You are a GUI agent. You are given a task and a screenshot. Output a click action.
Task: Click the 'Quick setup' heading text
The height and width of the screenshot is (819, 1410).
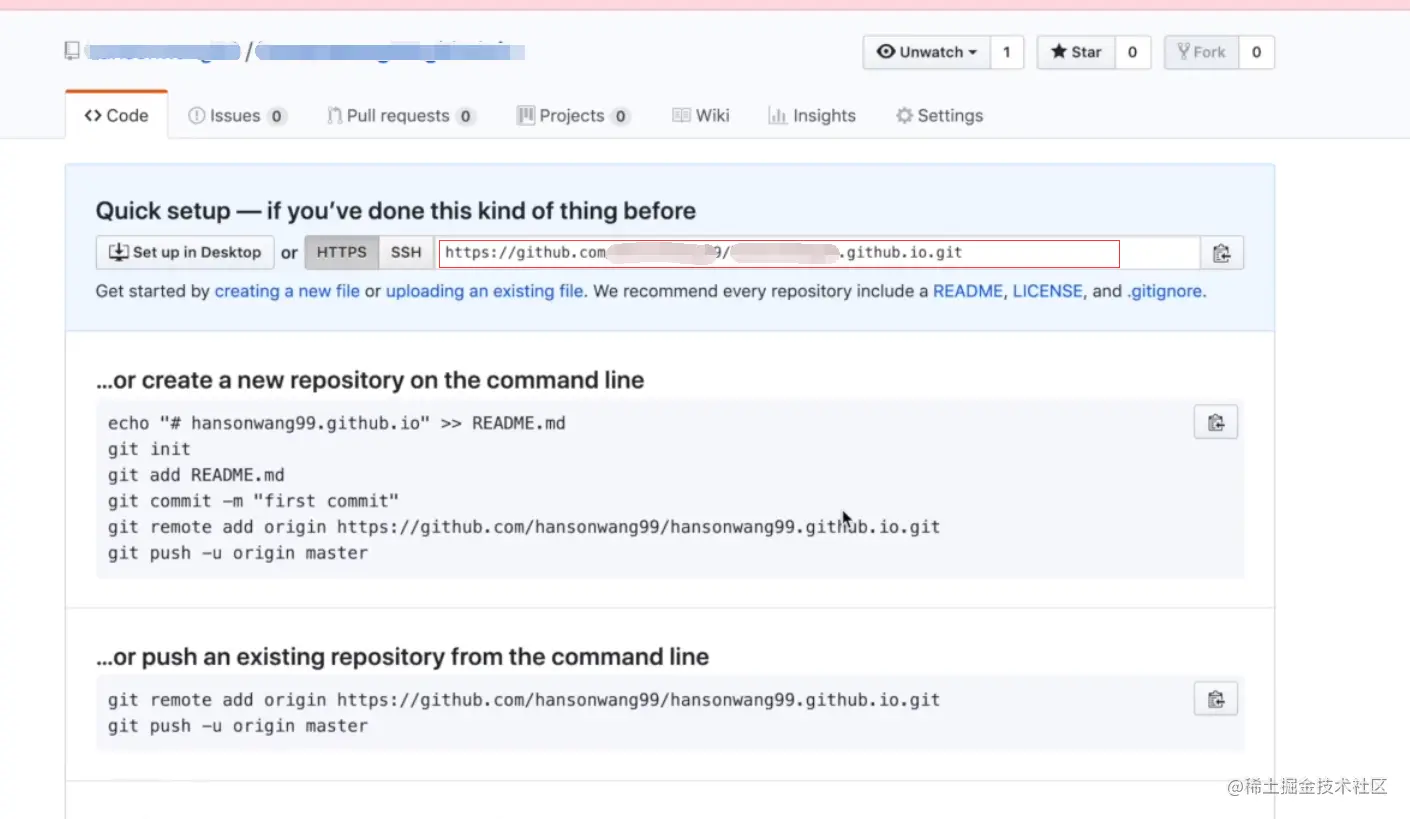396,211
